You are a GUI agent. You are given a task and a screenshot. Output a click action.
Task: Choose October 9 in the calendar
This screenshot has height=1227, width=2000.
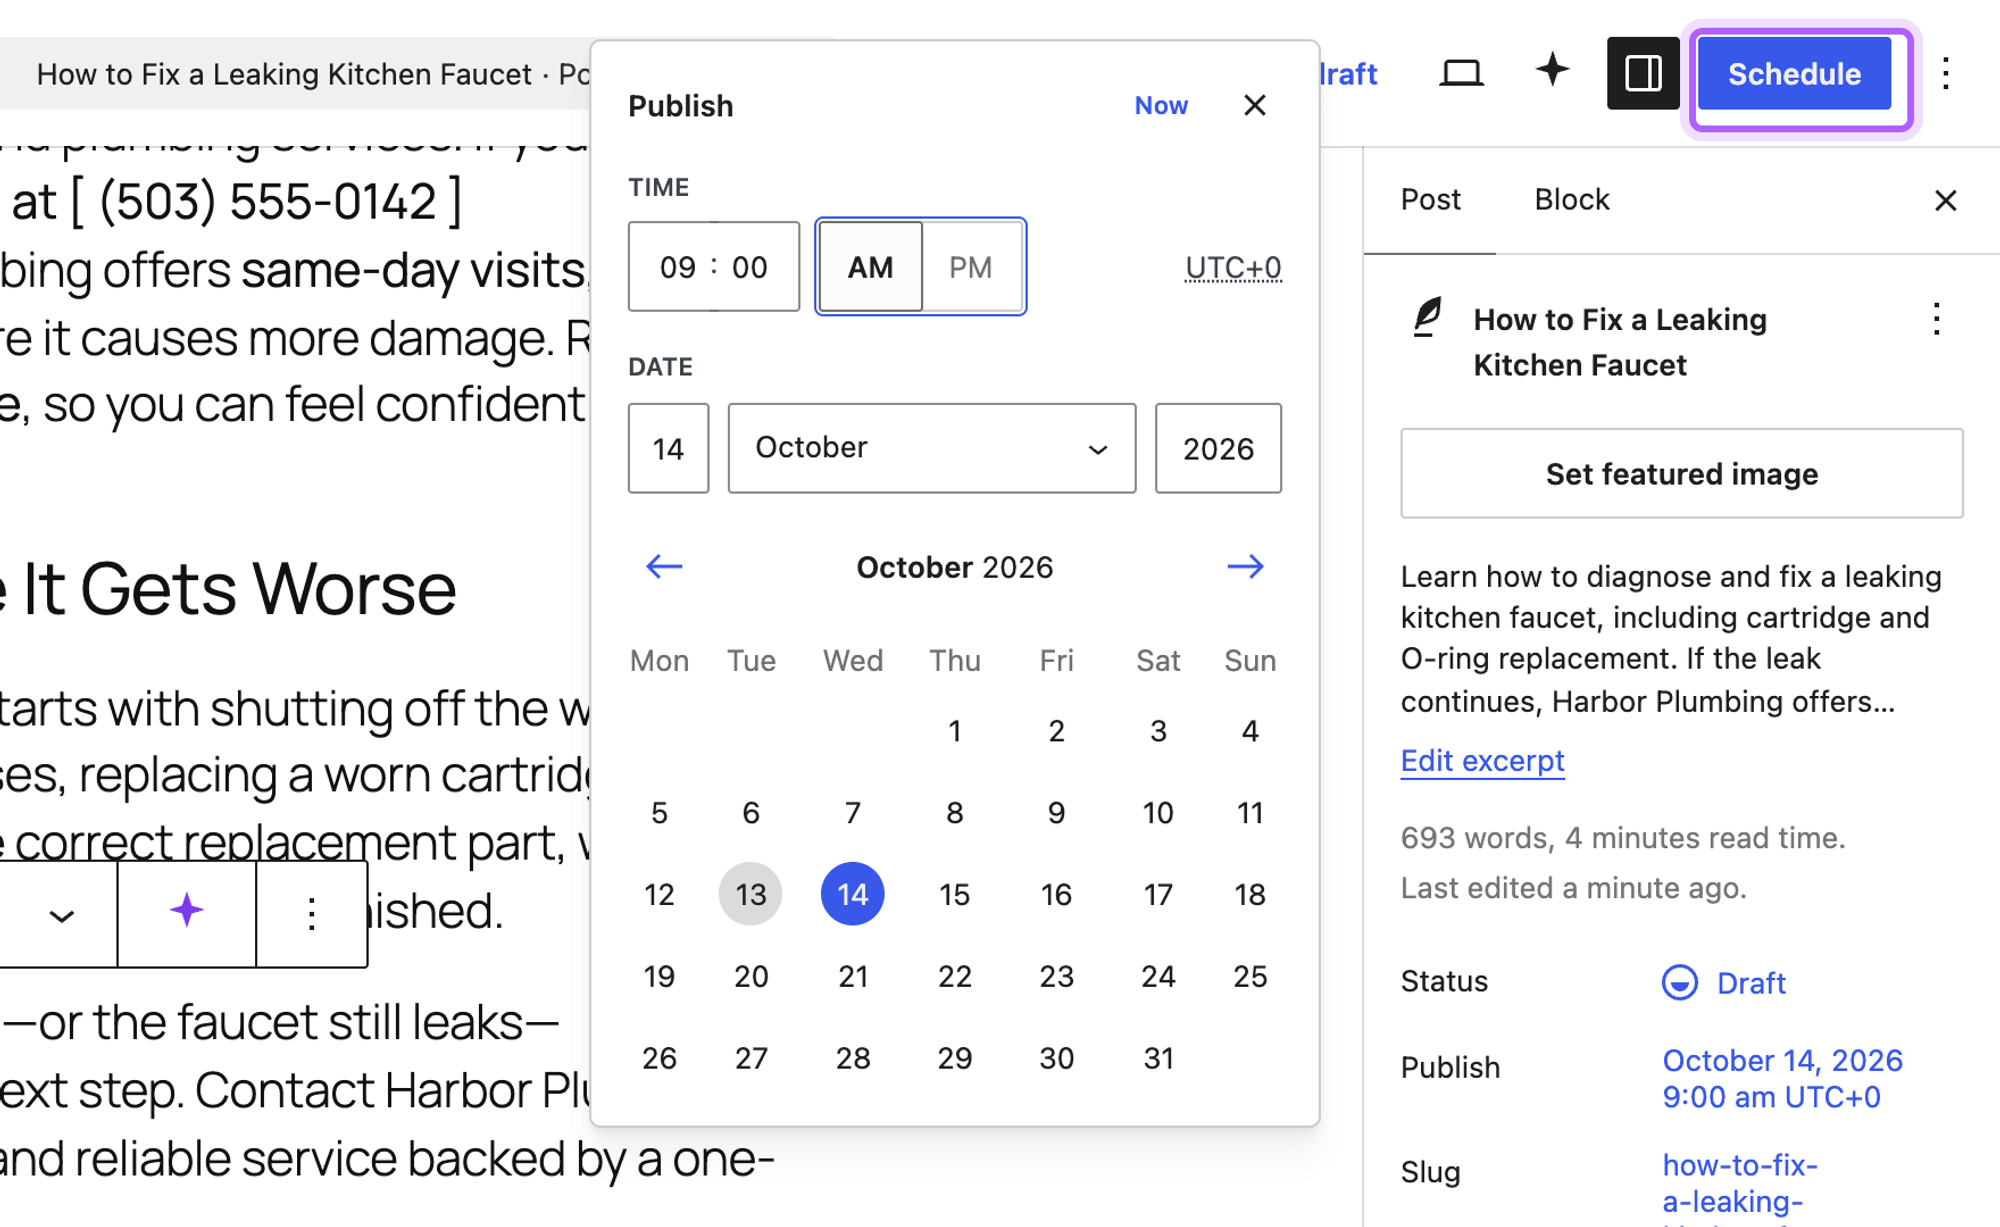[1056, 813]
